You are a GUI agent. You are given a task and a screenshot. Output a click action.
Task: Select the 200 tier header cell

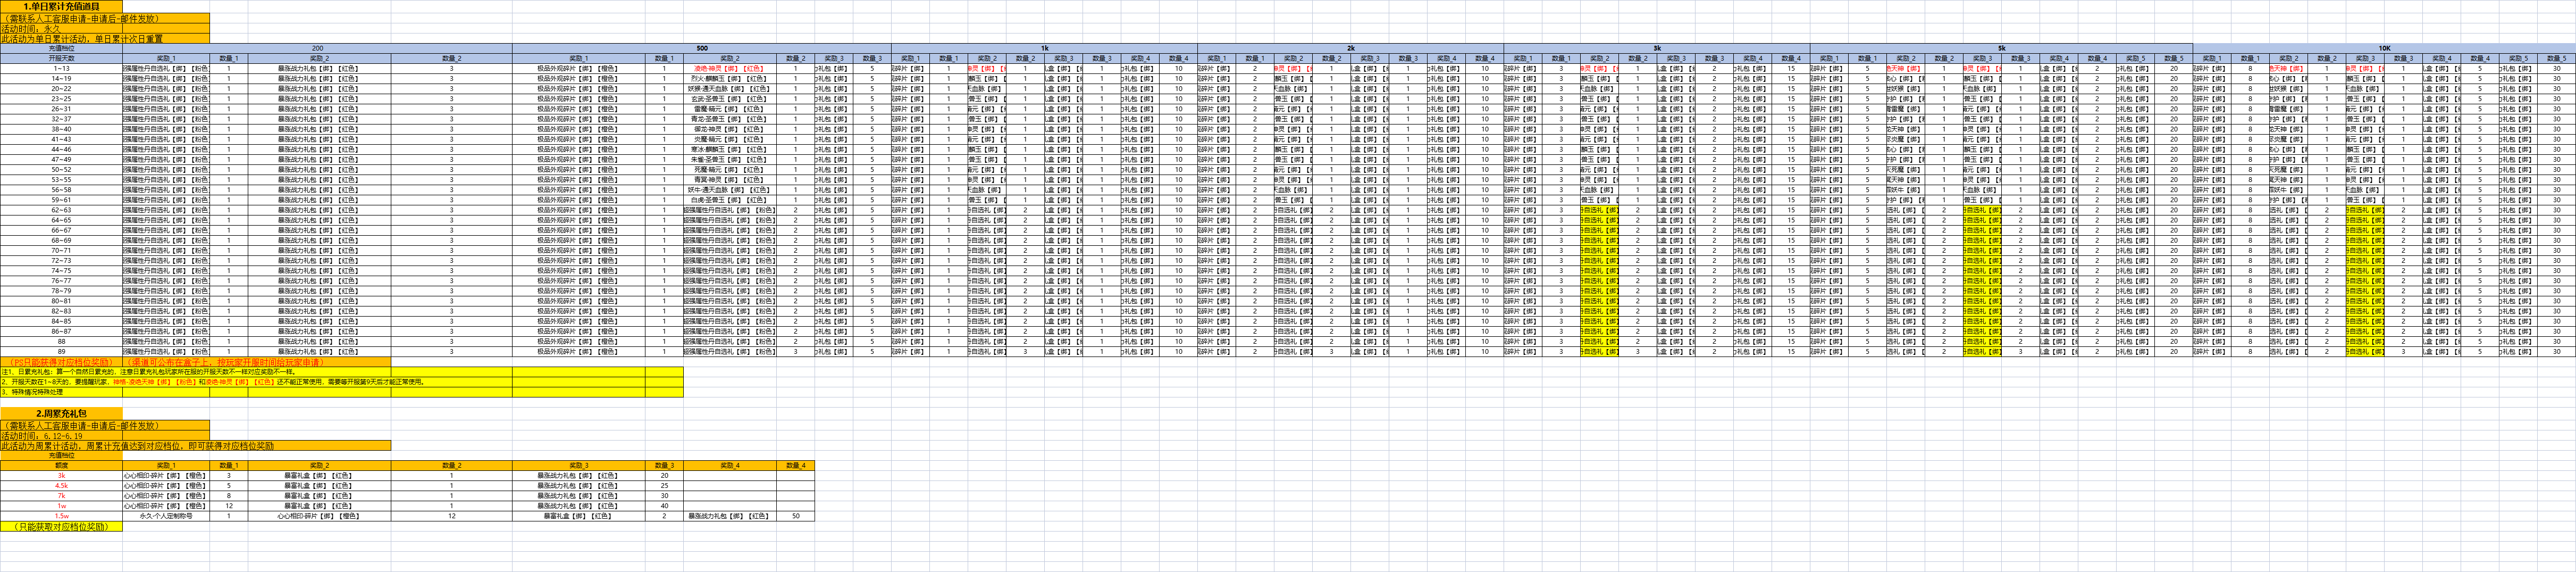coord(317,48)
